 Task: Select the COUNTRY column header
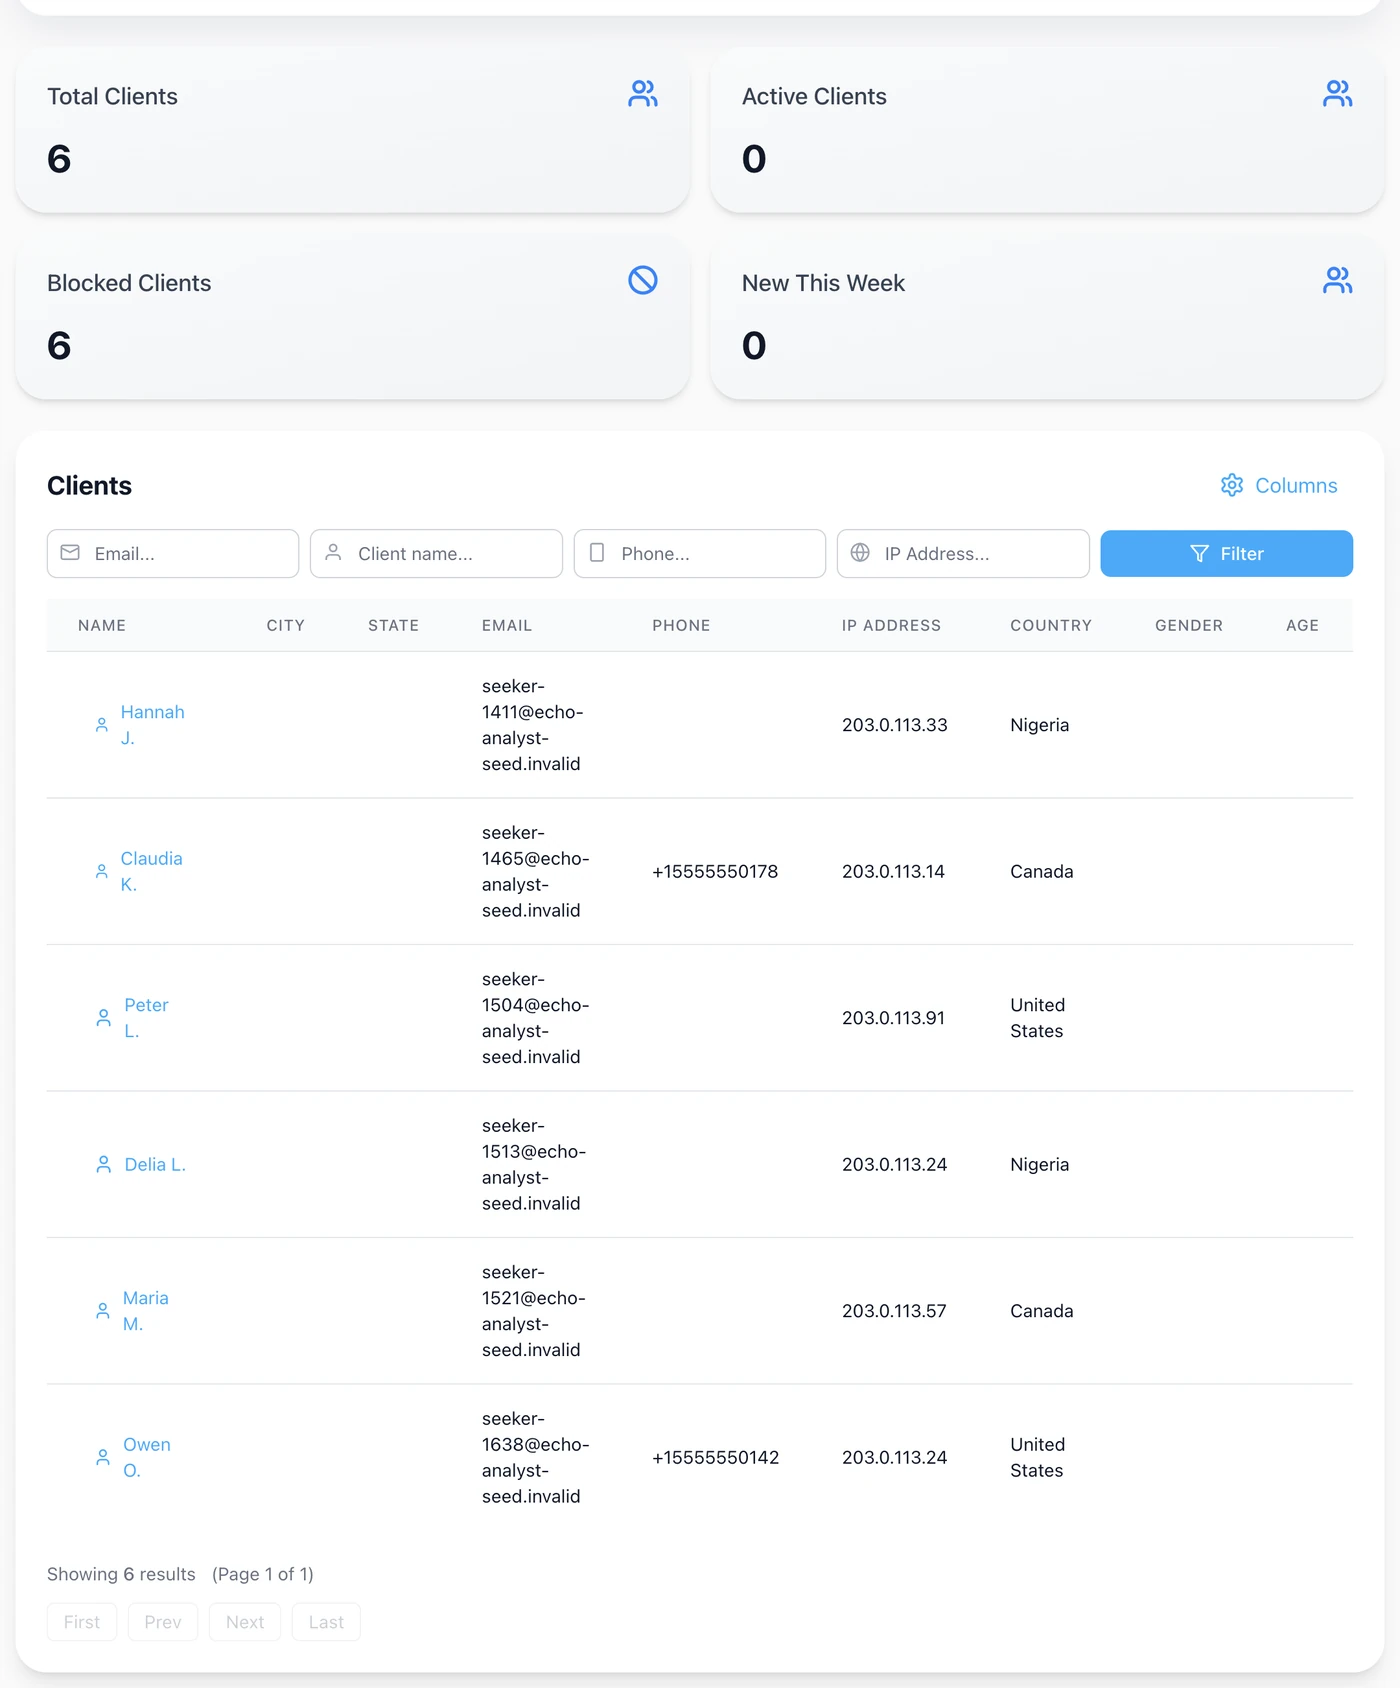[x=1051, y=625]
